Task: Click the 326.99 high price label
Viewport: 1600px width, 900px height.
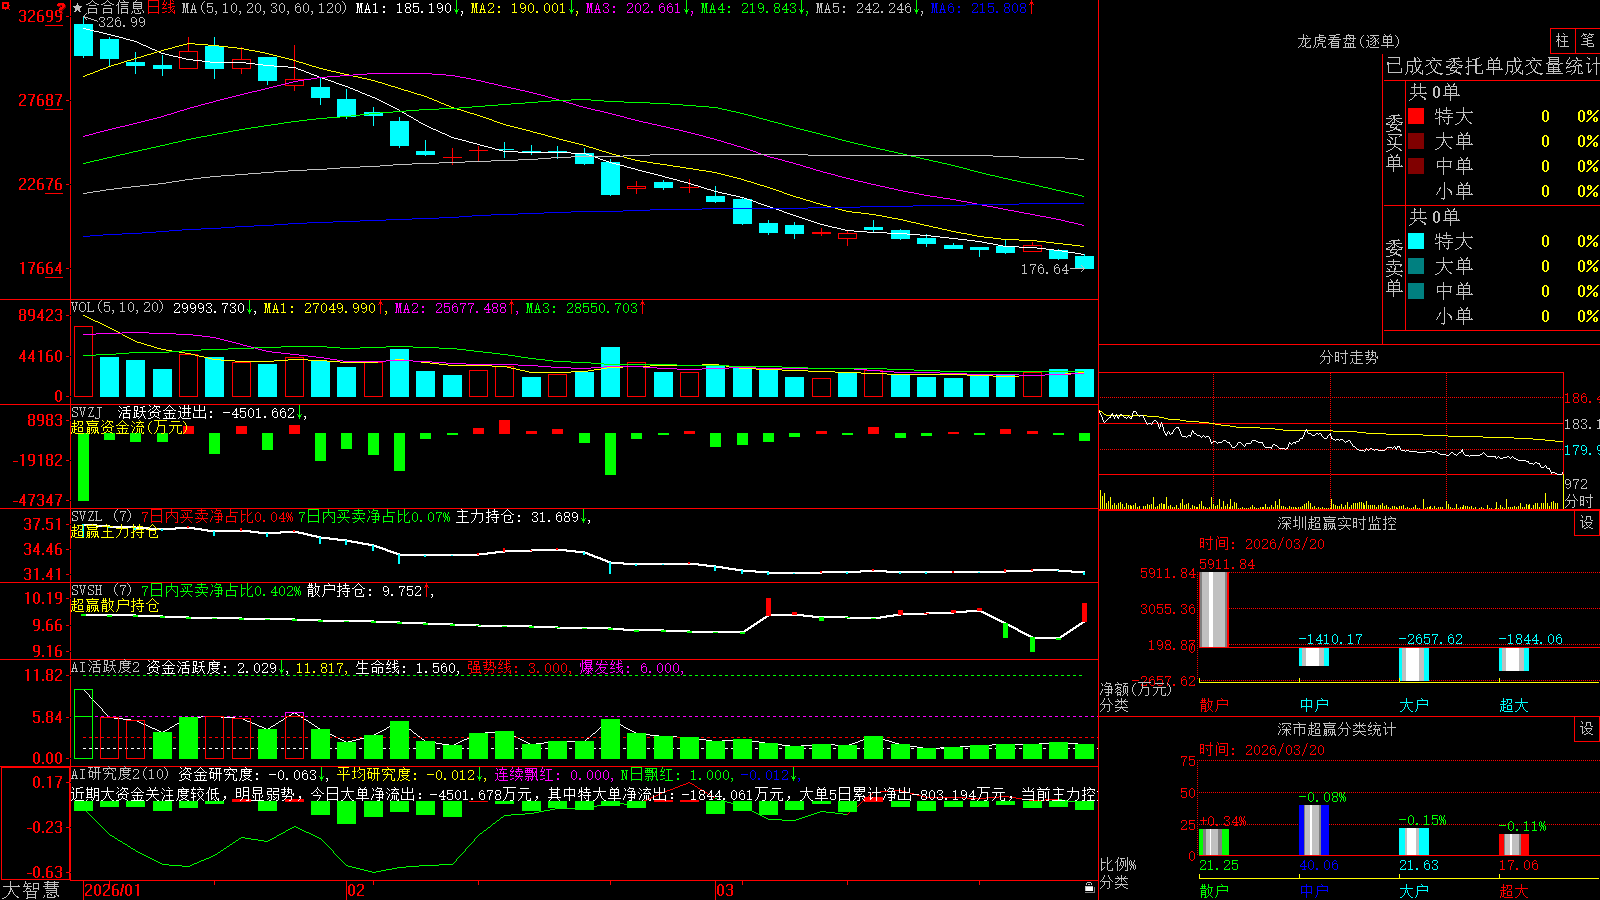Action: (x=121, y=22)
